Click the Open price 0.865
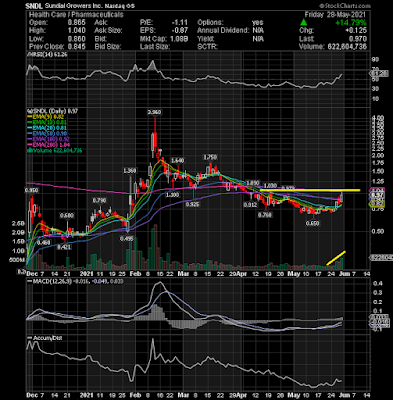The height and width of the screenshot is (400, 393). click(x=76, y=23)
